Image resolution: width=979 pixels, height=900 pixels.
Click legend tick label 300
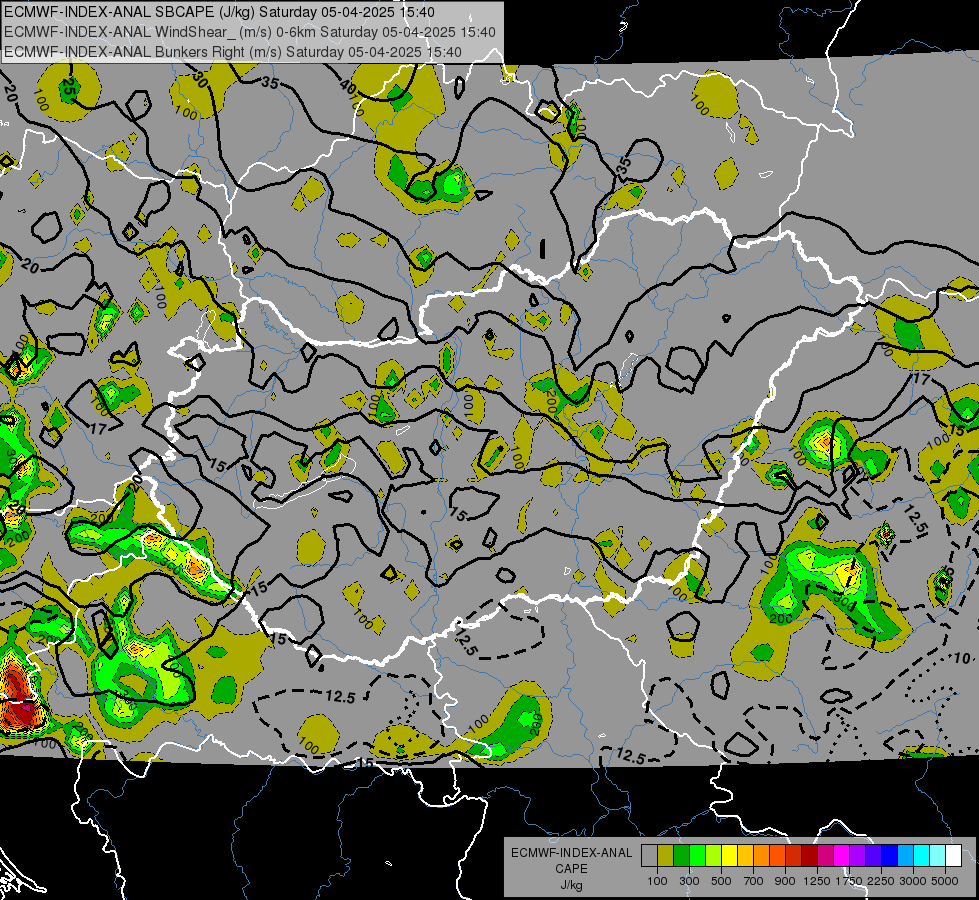coord(689,881)
